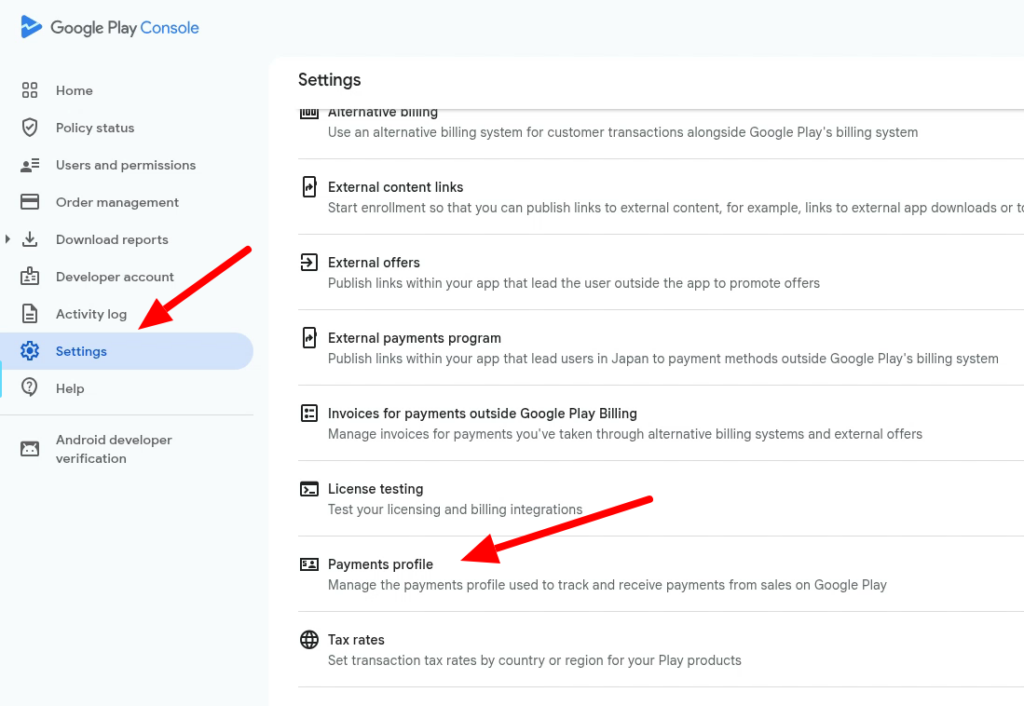
Task: Expand the Download reports submenu arrow
Action: [9, 239]
